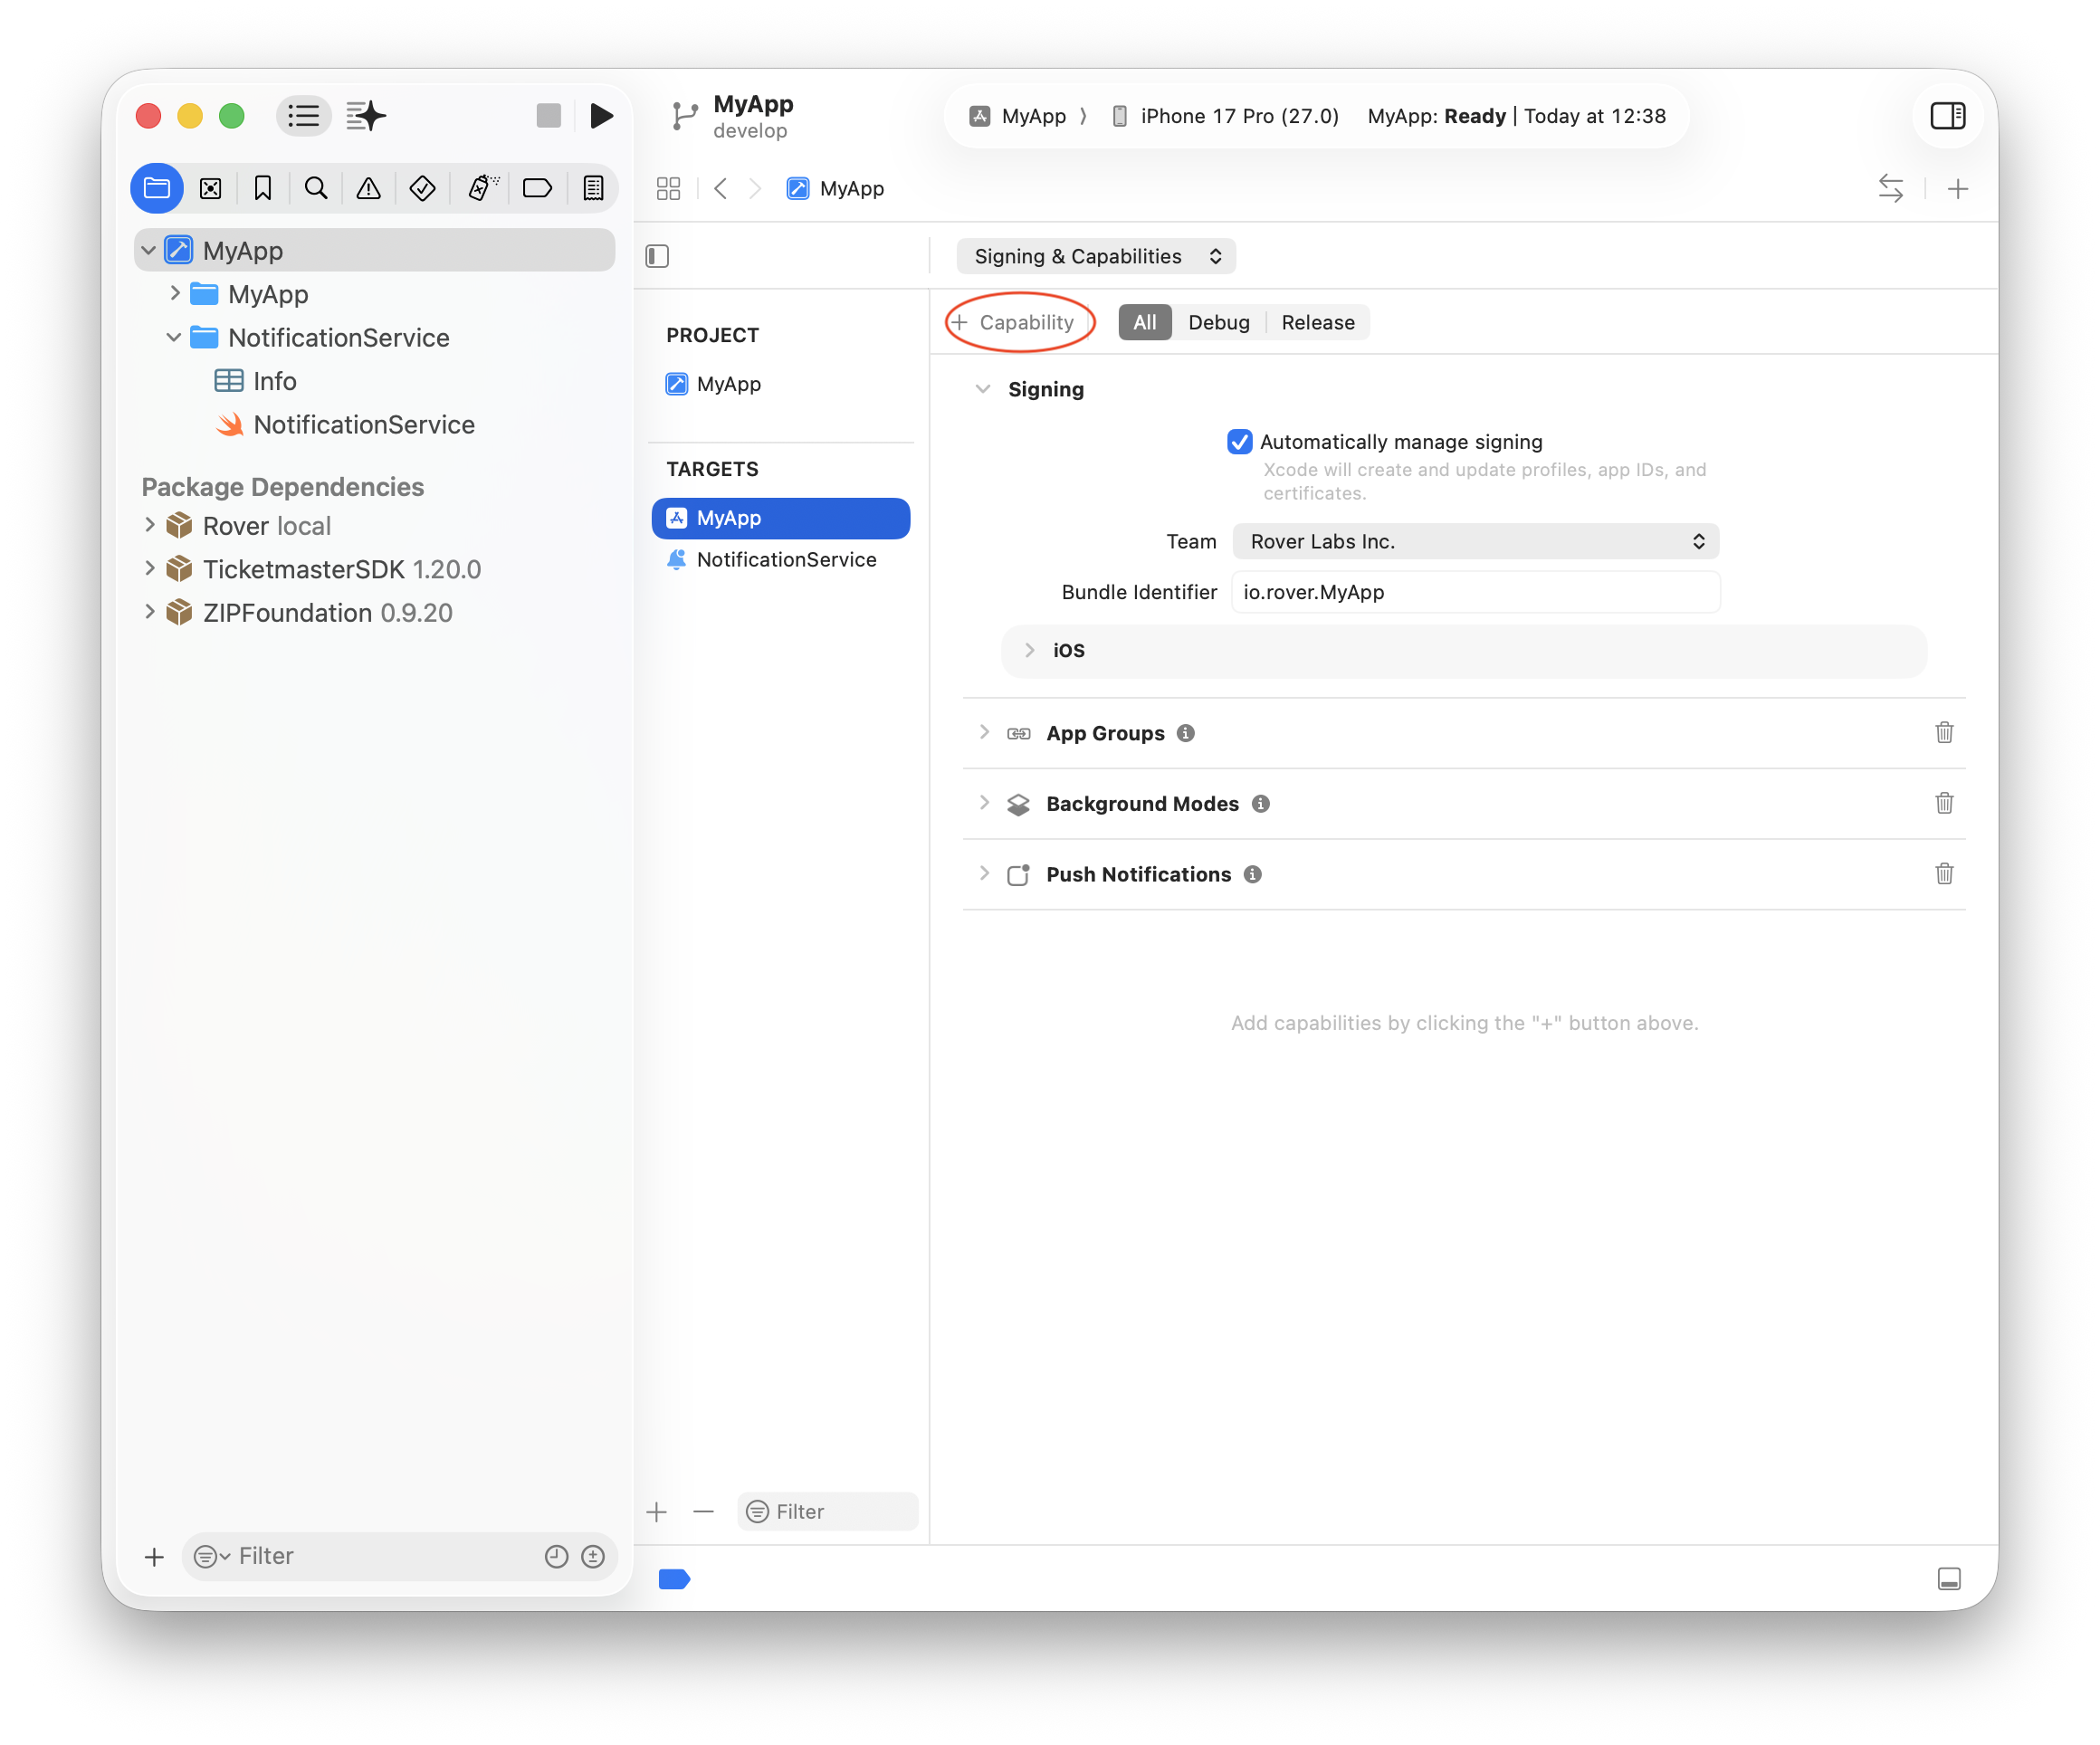The image size is (2100, 1745).
Task: Click the blue breakpoint tag icon
Action: tap(674, 1579)
